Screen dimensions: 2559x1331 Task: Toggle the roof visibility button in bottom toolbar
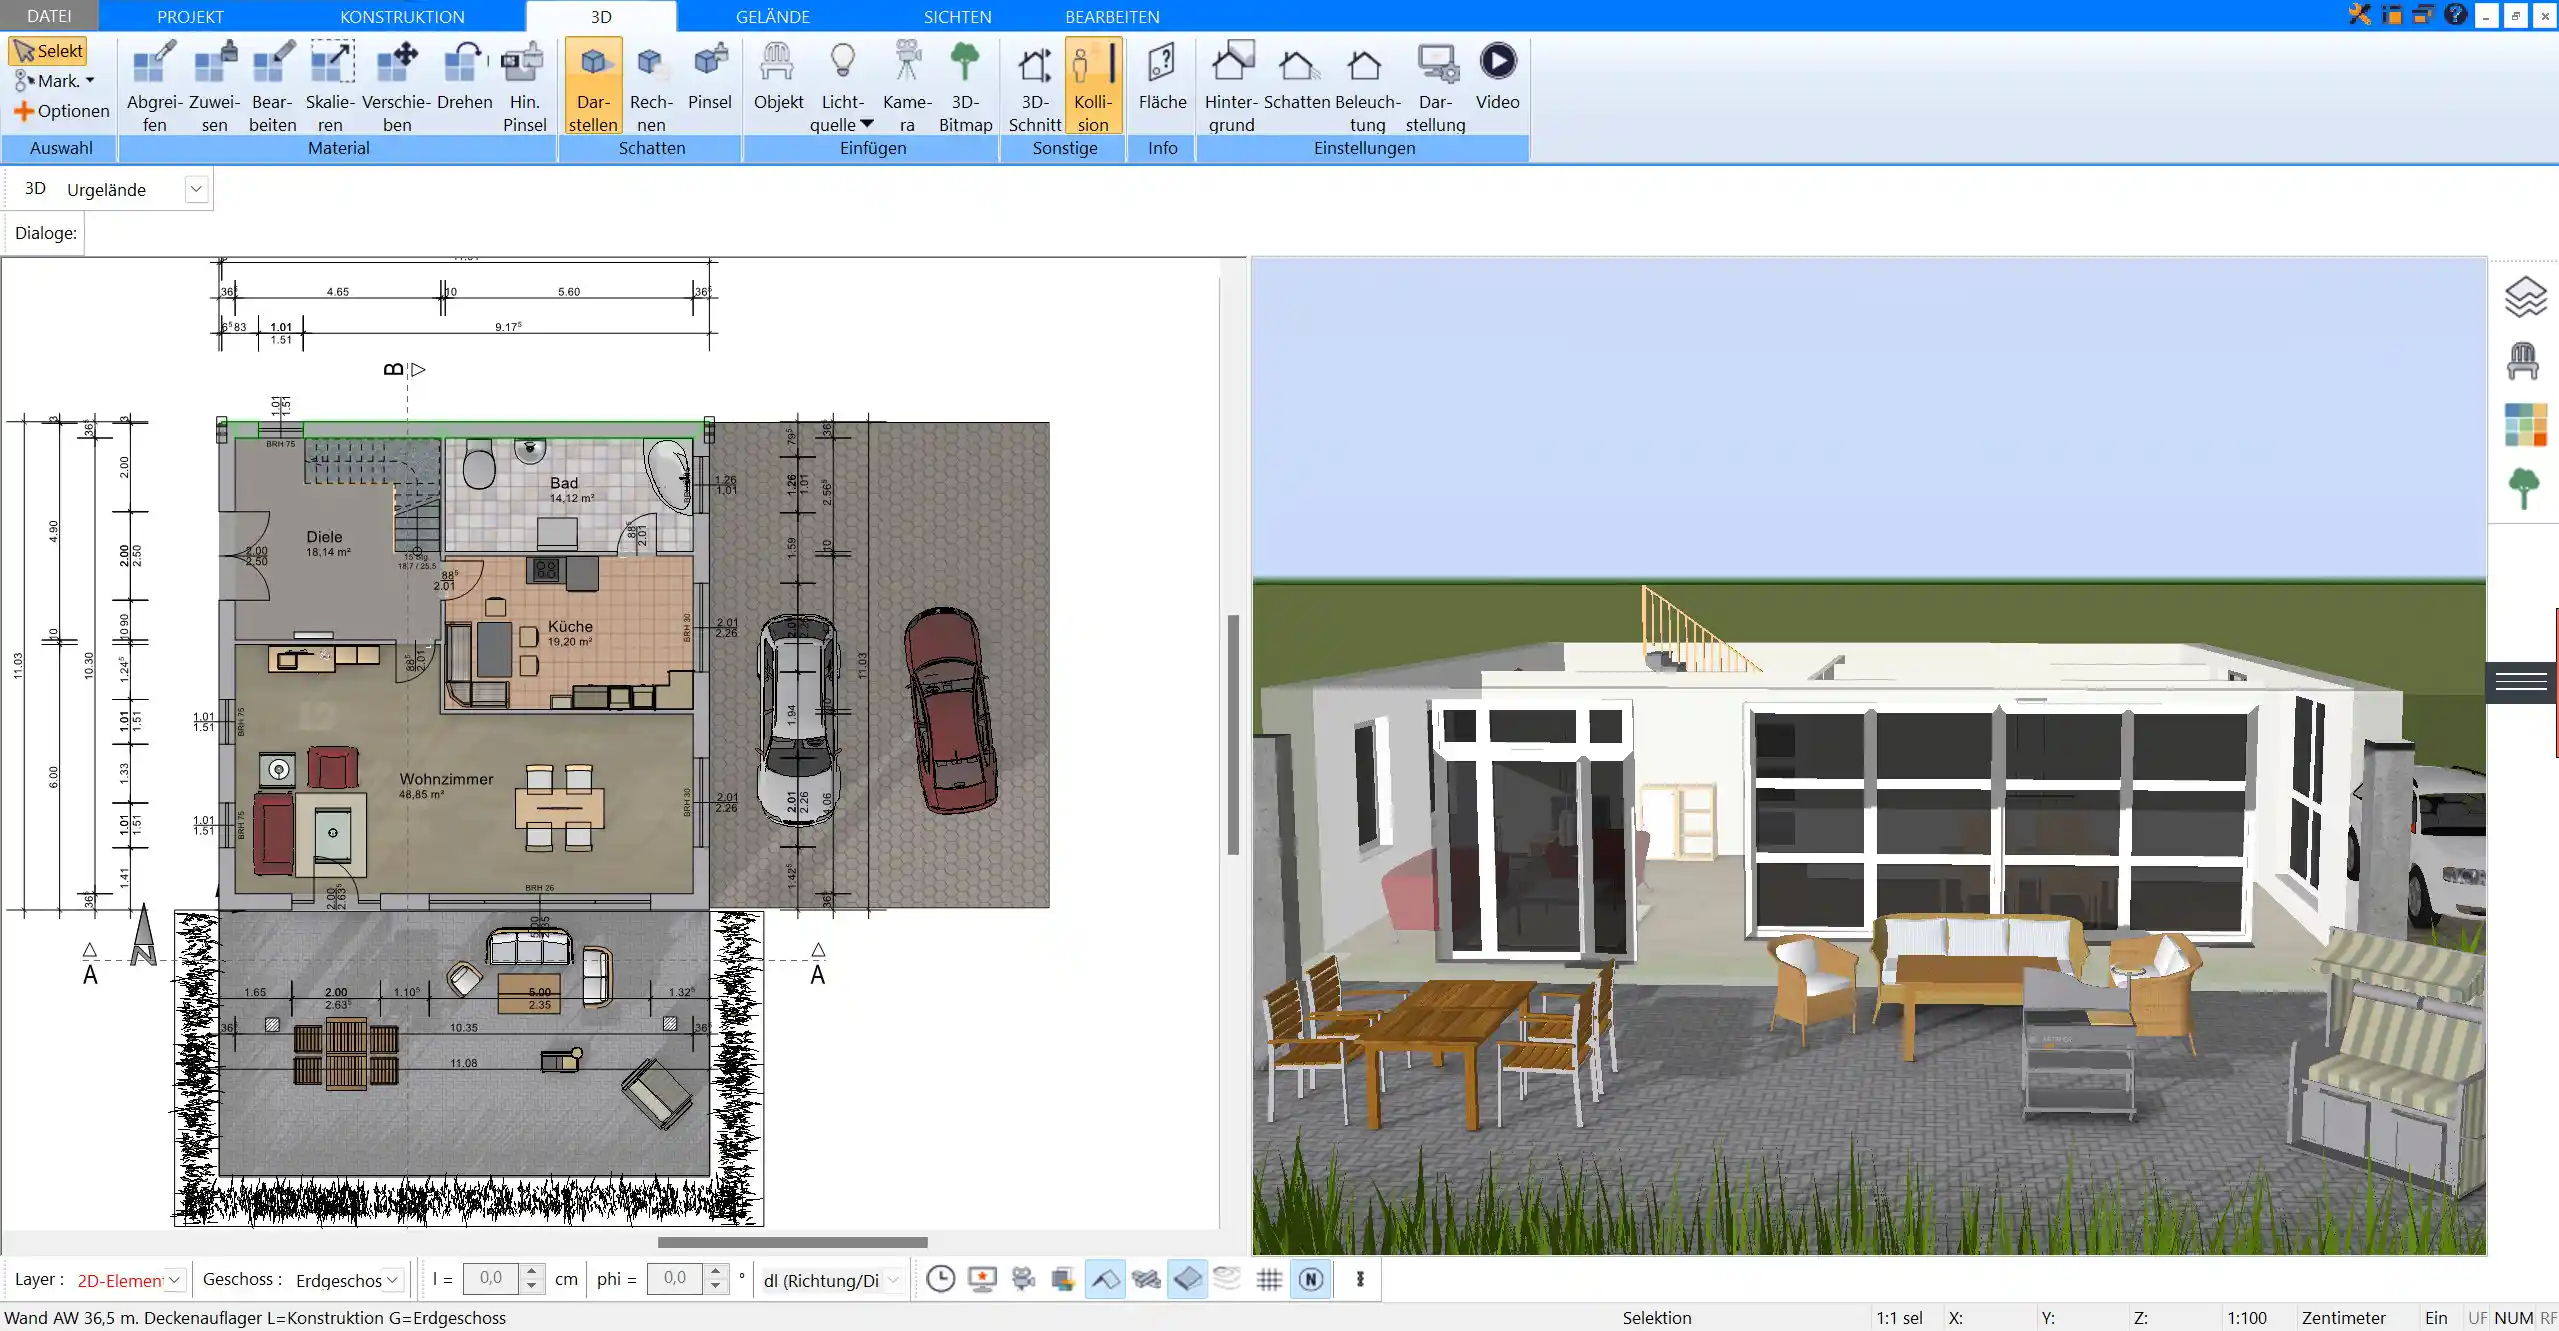1105,1279
